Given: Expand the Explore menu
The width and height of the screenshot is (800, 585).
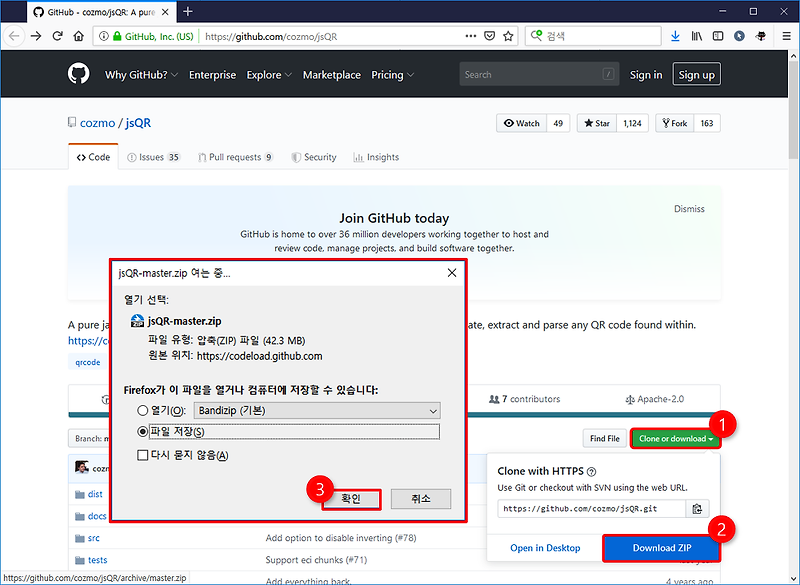Looking at the screenshot, I should coord(269,75).
